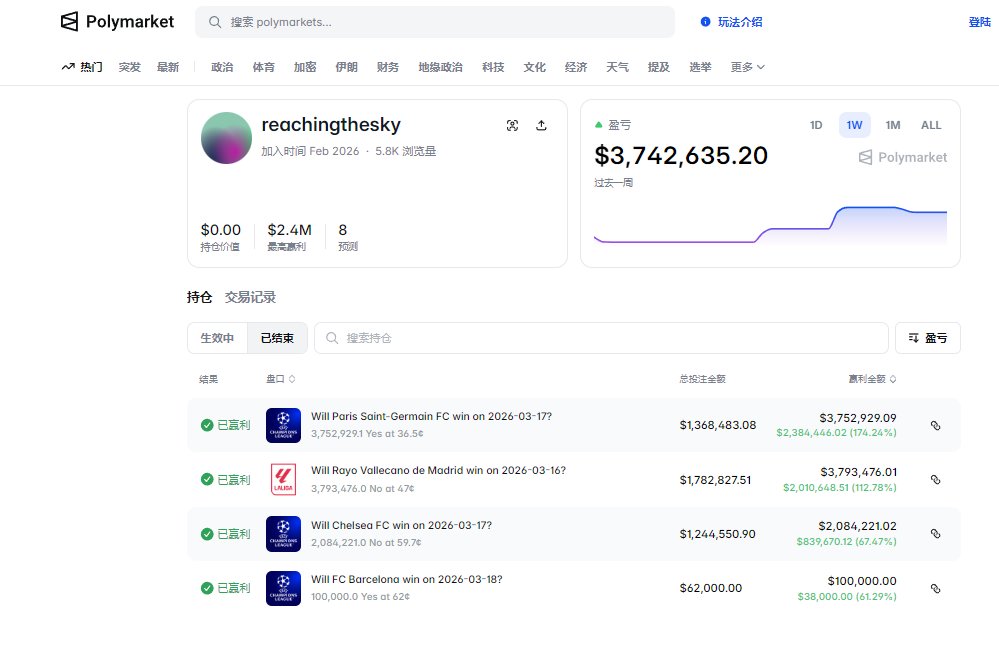Go to 选举 category
The width and height of the screenshot is (999, 648).
(700, 67)
